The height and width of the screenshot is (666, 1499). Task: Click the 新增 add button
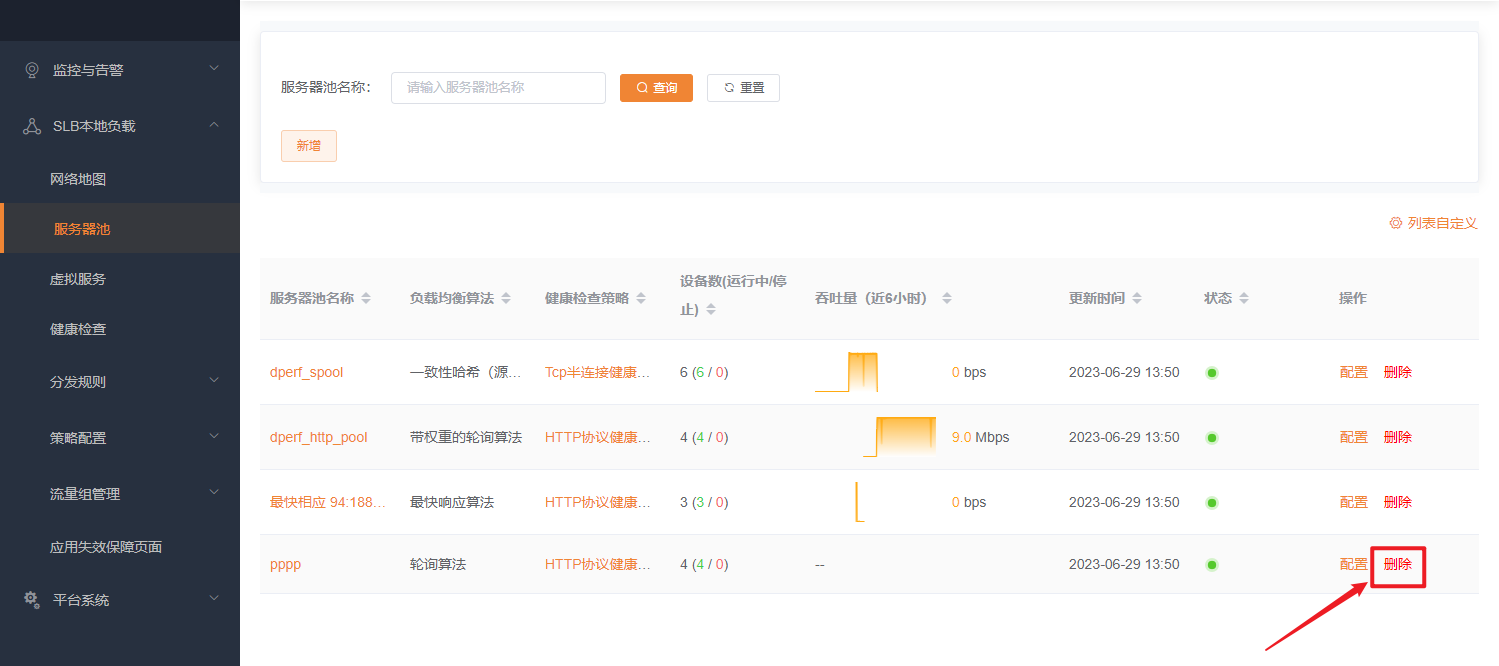tap(309, 146)
